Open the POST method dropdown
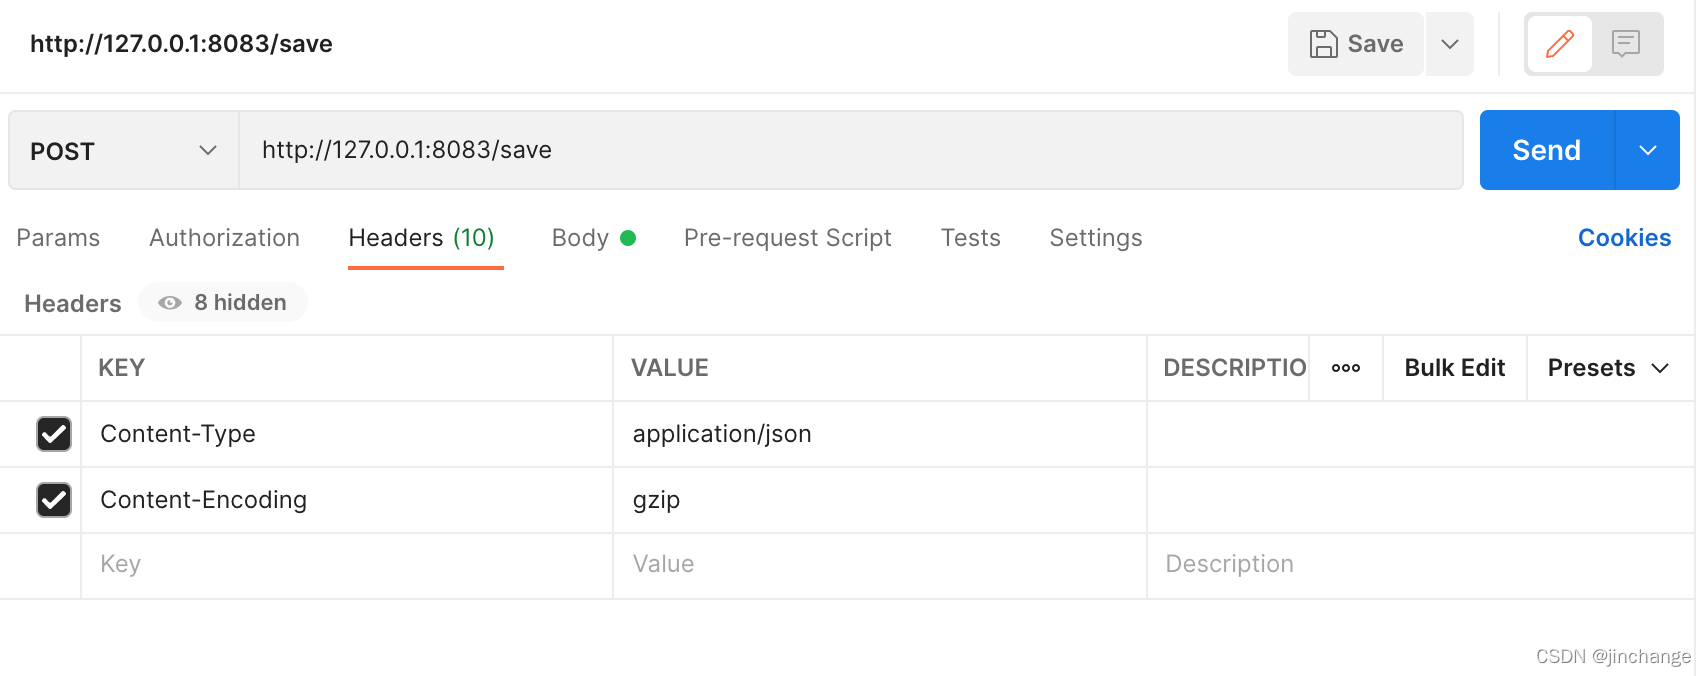The image size is (1706, 676). 124,151
